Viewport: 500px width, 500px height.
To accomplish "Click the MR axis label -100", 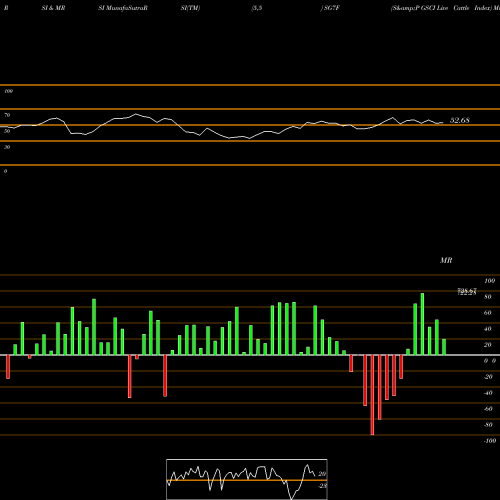I will (x=490, y=441).
